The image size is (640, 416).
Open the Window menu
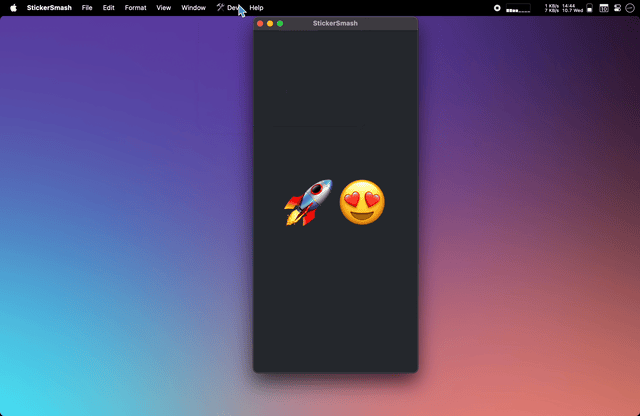click(x=193, y=7)
